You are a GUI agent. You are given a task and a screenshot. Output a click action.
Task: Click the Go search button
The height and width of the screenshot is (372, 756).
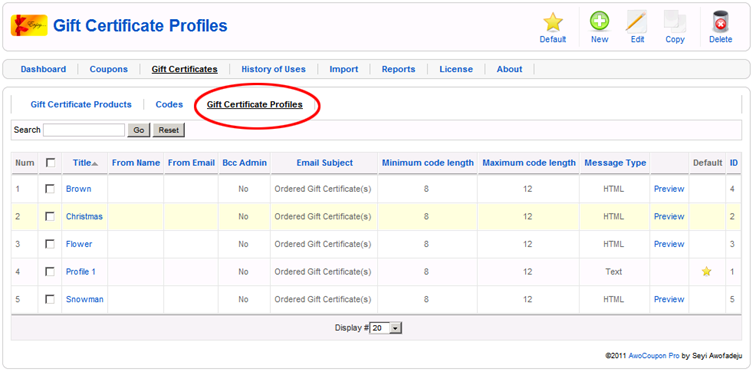pyautogui.click(x=139, y=130)
